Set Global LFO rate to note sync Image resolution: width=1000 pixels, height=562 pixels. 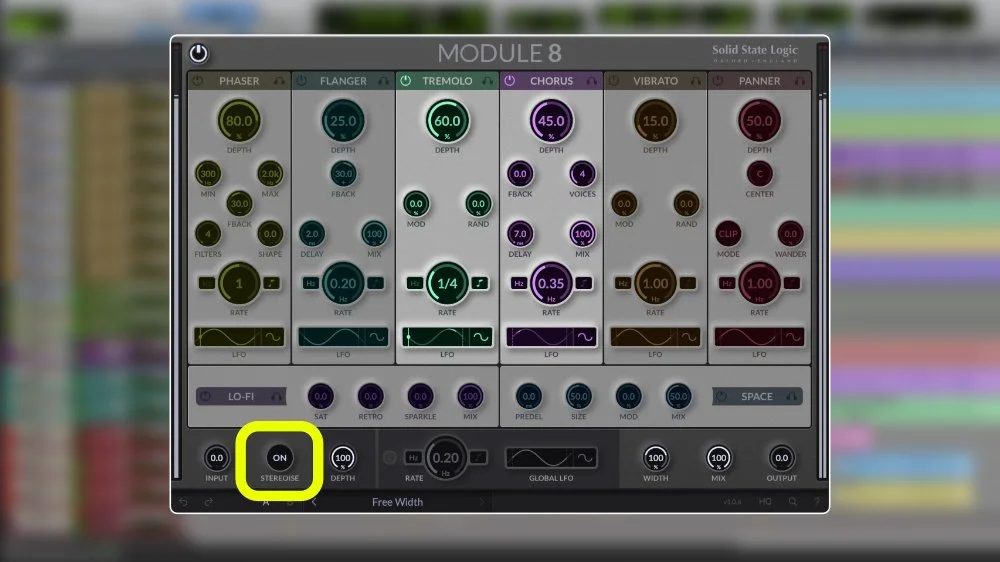(x=478, y=457)
